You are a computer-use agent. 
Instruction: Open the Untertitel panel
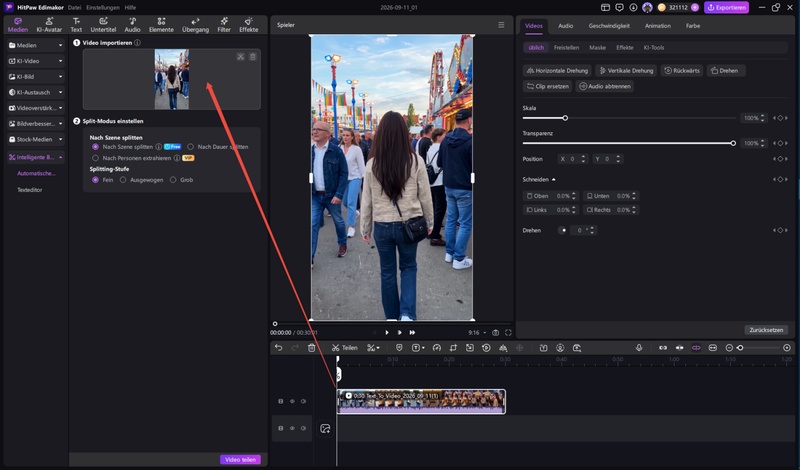tap(103, 24)
